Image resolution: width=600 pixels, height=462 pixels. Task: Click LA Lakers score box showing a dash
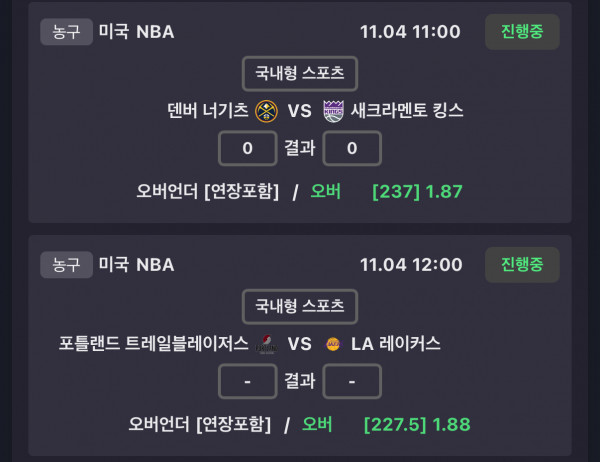pos(351,381)
